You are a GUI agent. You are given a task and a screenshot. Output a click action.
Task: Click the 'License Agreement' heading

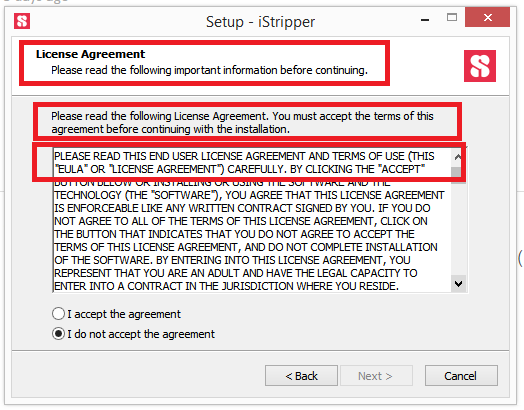tap(91, 54)
